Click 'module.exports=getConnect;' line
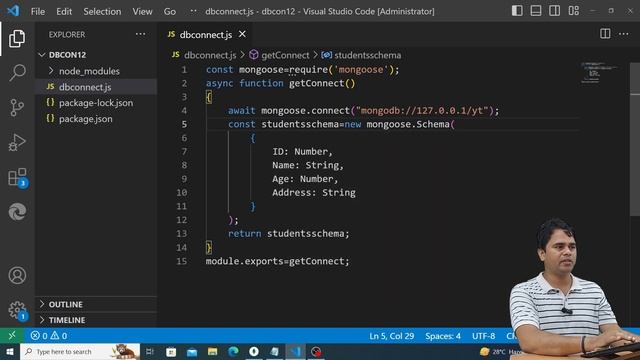The height and width of the screenshot is (360, 640). tap(278, 261)
